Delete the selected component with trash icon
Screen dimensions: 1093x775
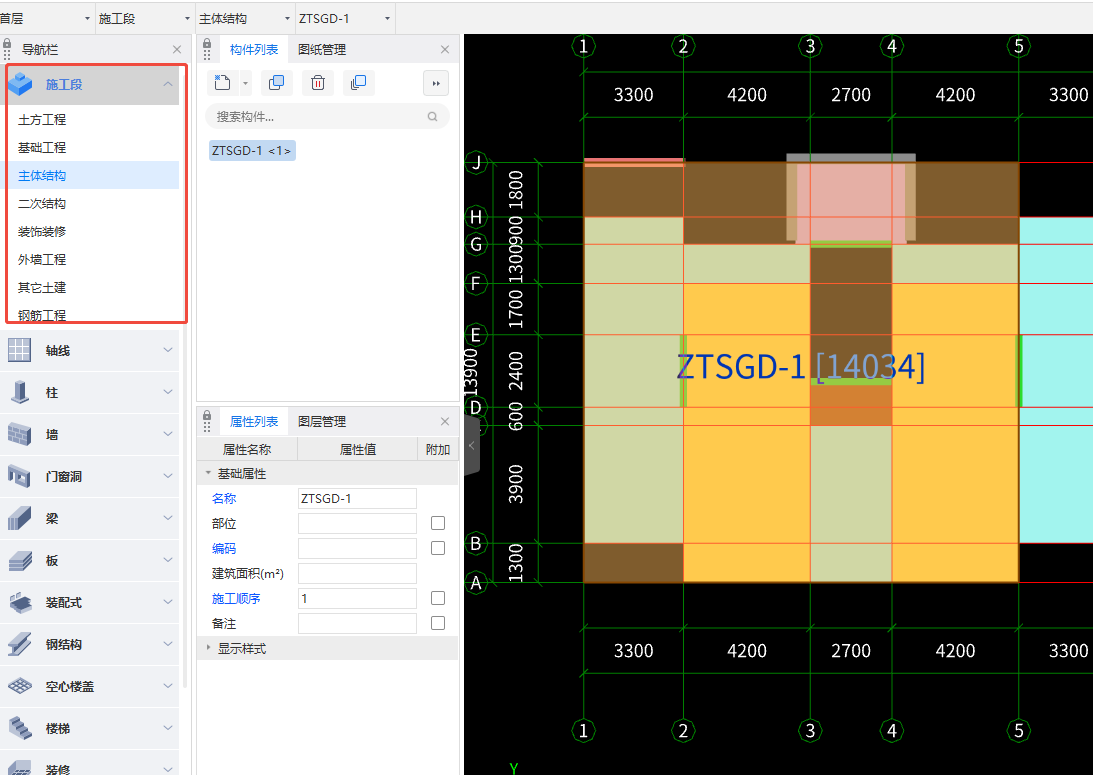317,83
